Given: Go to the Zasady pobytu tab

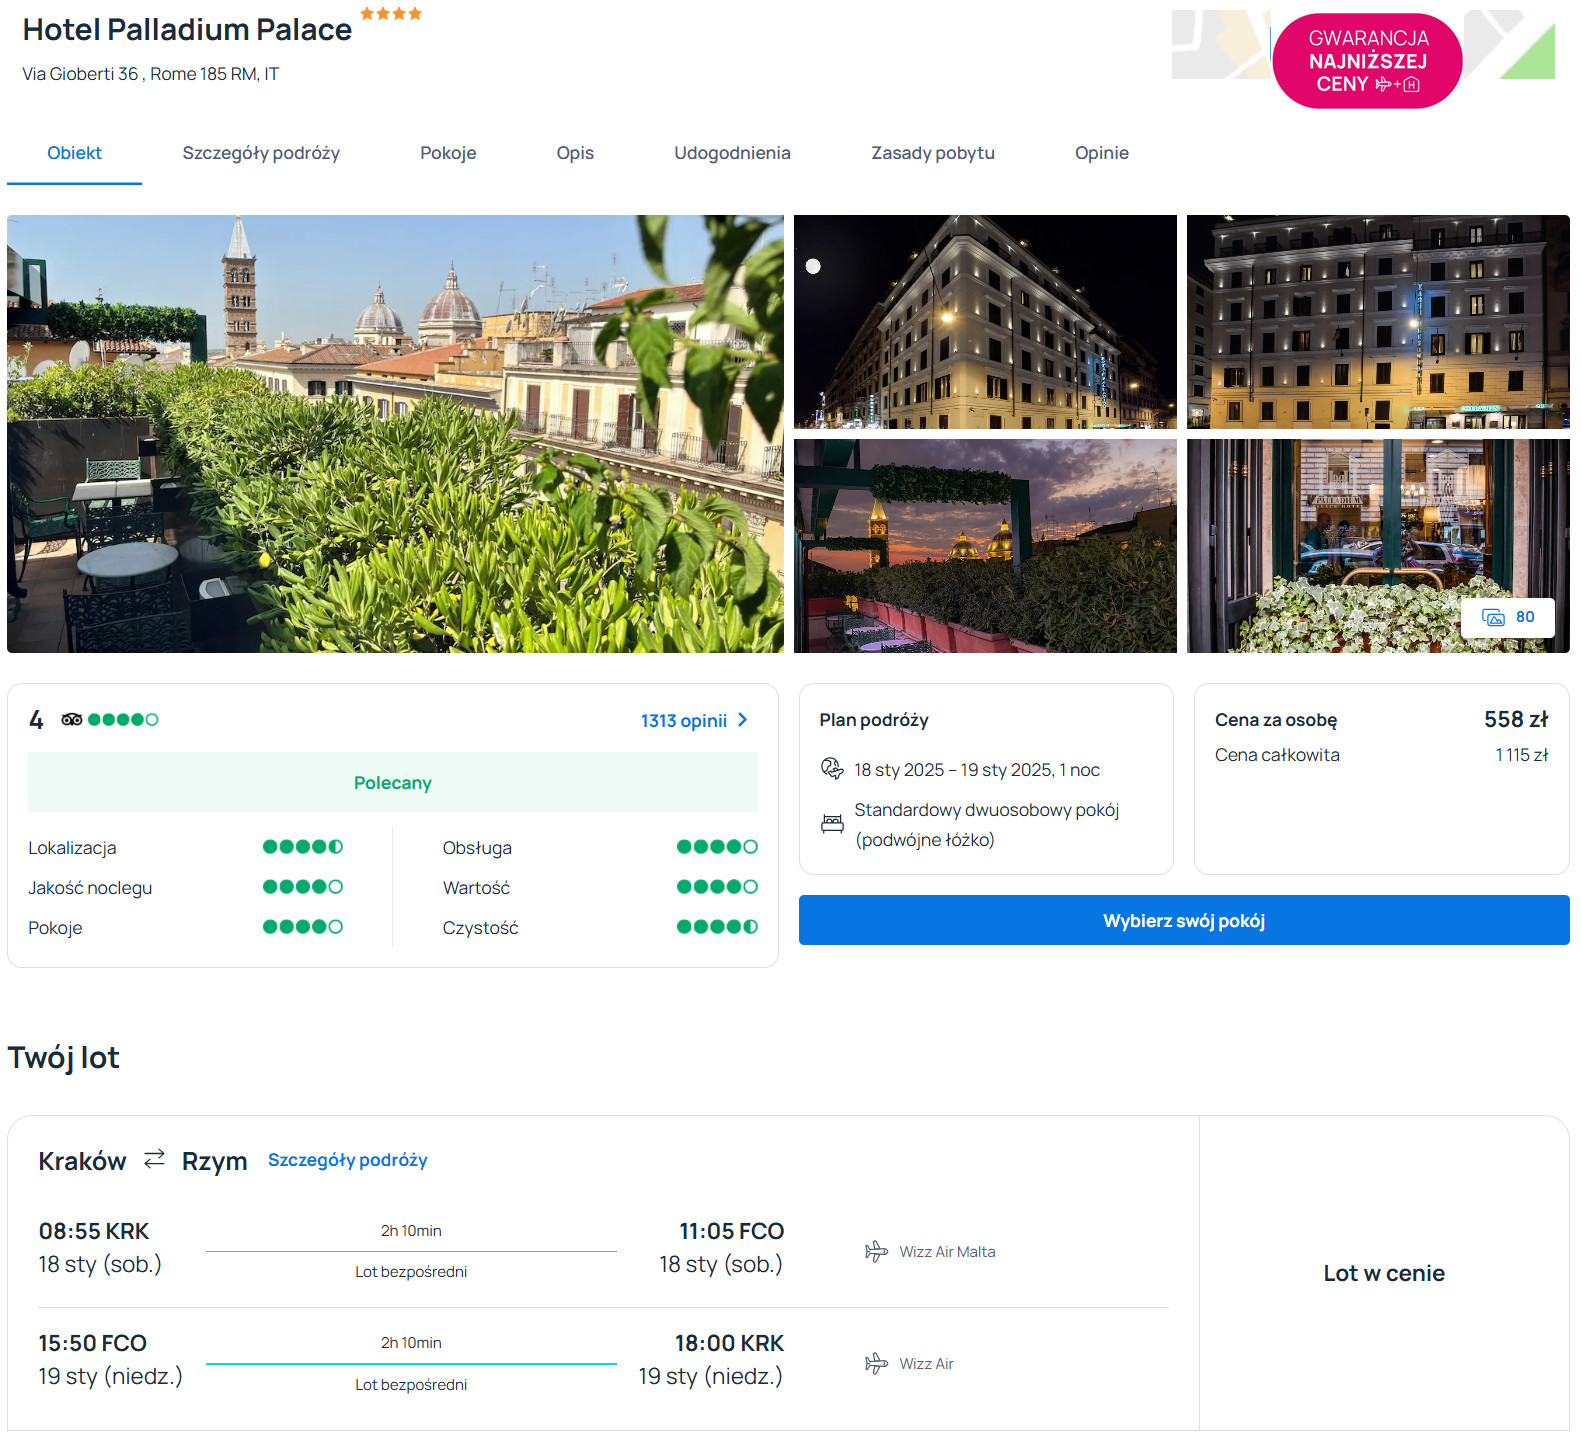Looking at the screenshot, I should (x=932, y=153).
